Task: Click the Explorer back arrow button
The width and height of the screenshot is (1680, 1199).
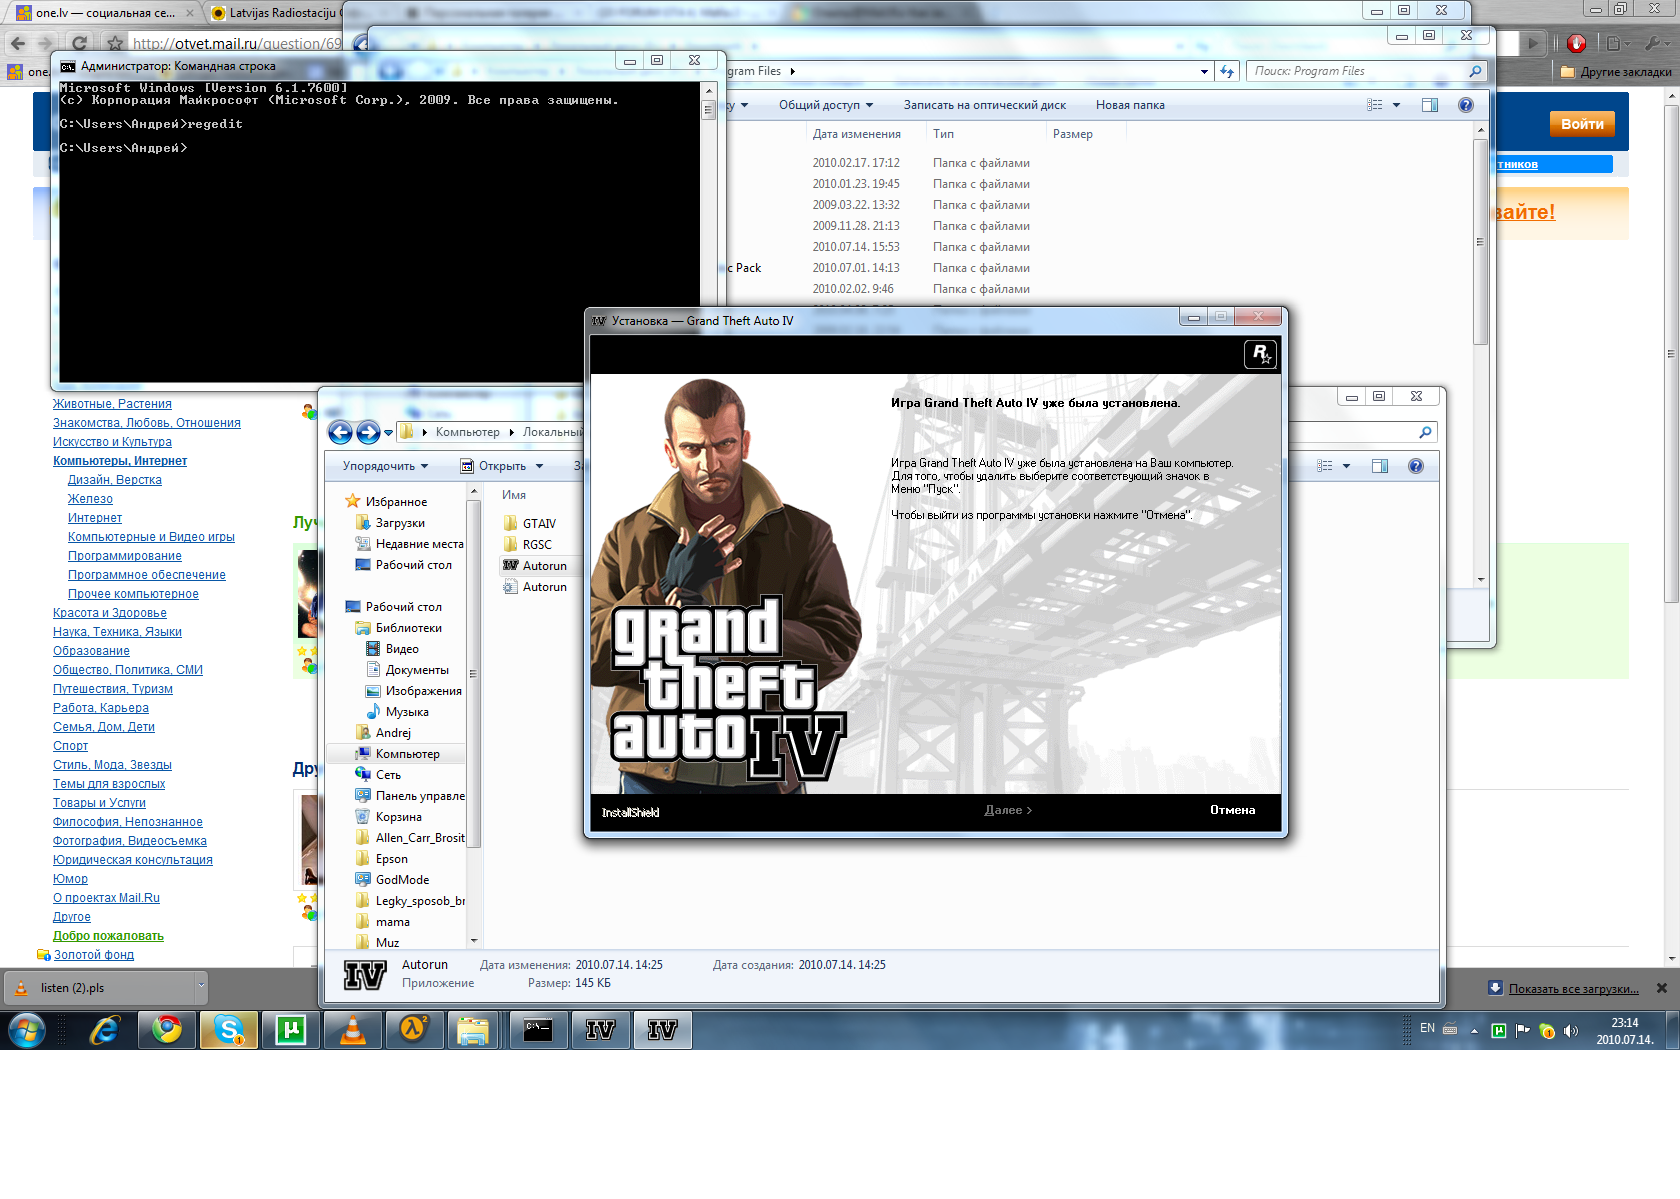Action: 340,432
